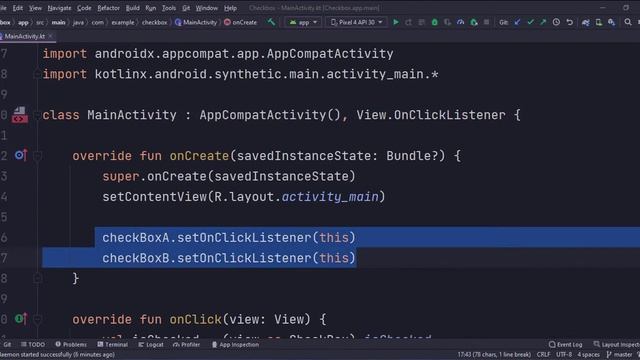Open the App Inspection tool window
Image resolution: width=640 pixels, height=360 pixels.
click(x=235, y=344)
